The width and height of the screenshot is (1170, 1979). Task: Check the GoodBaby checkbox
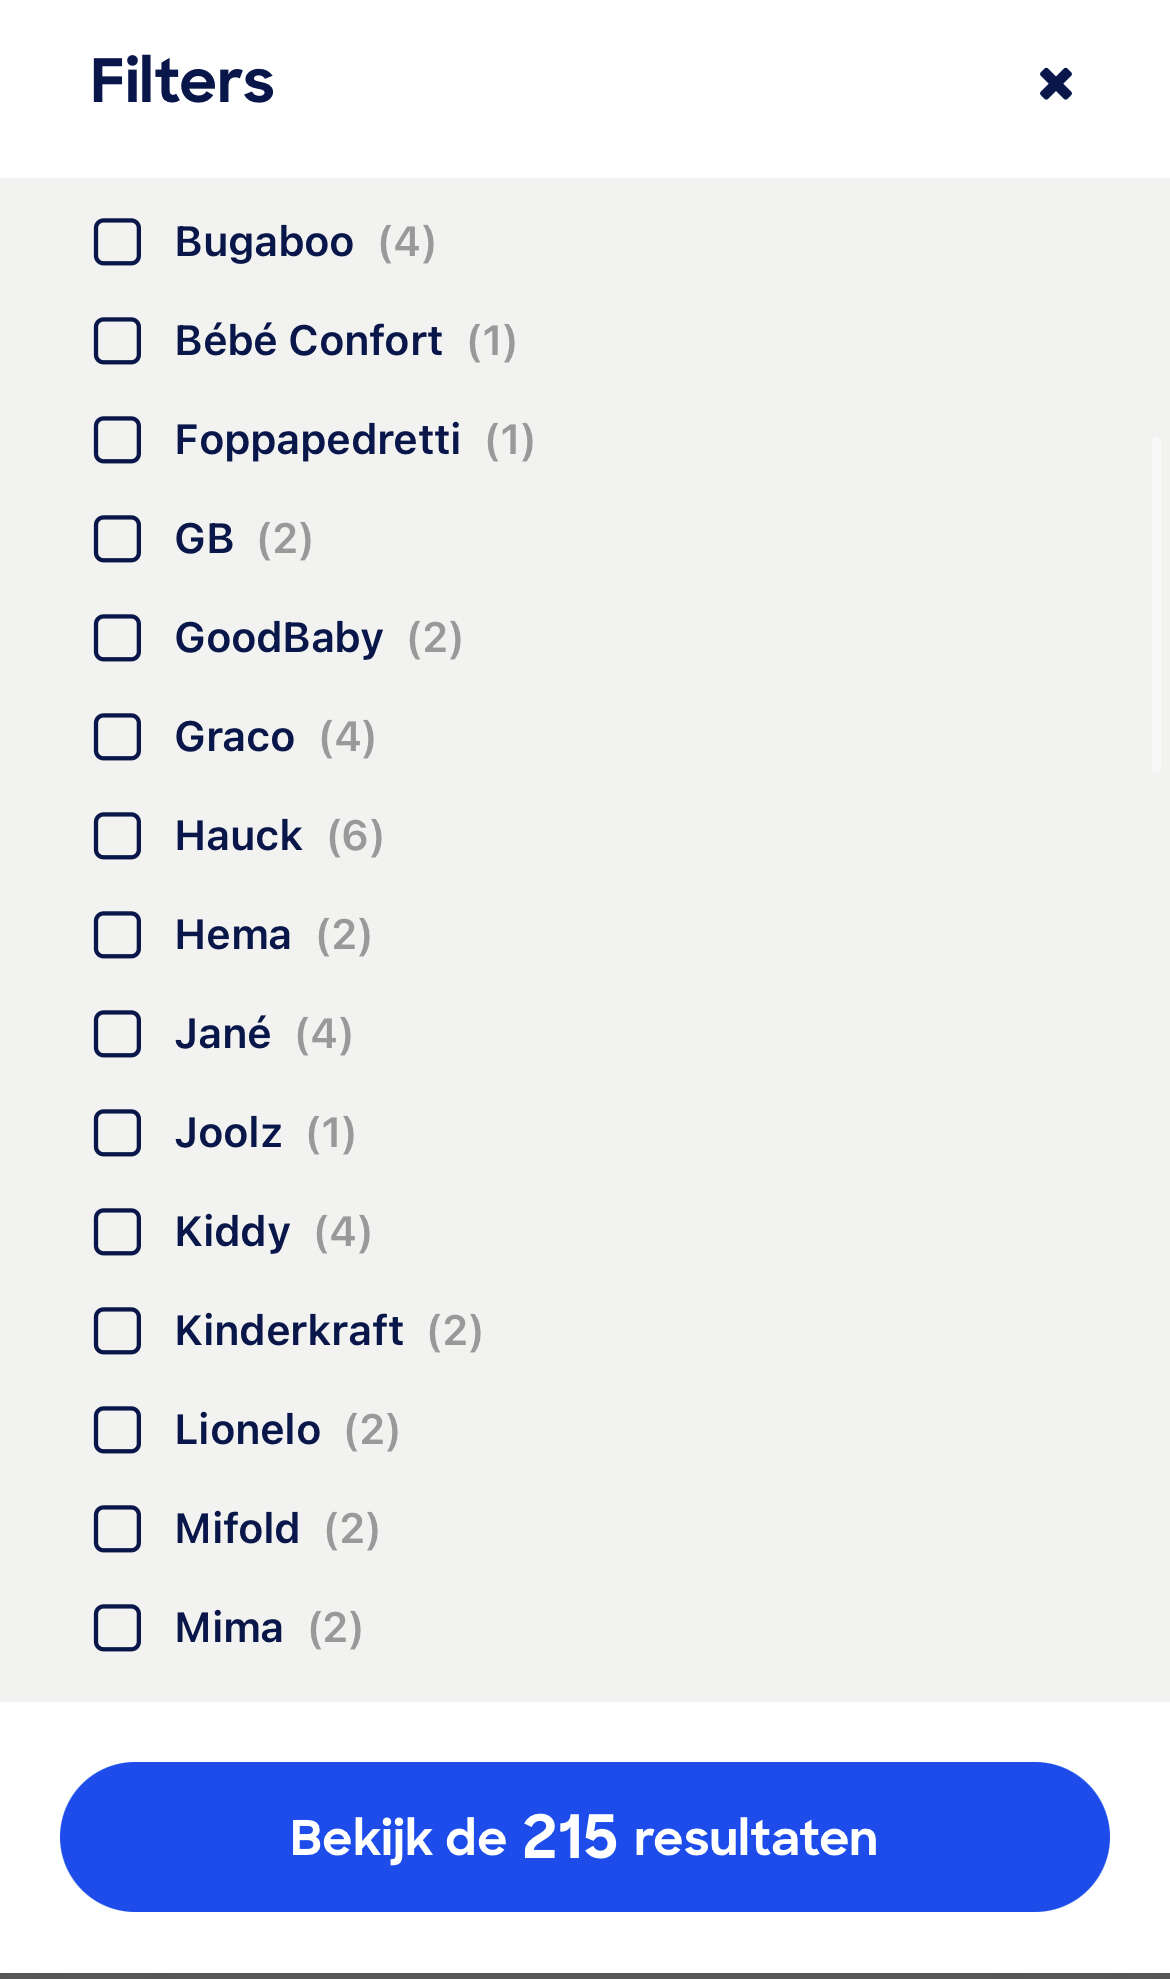click(118, 638)
